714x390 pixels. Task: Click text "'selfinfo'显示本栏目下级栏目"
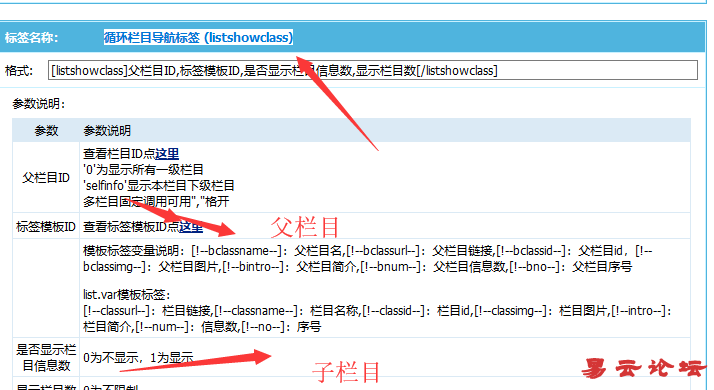click(x=158, y=185)
